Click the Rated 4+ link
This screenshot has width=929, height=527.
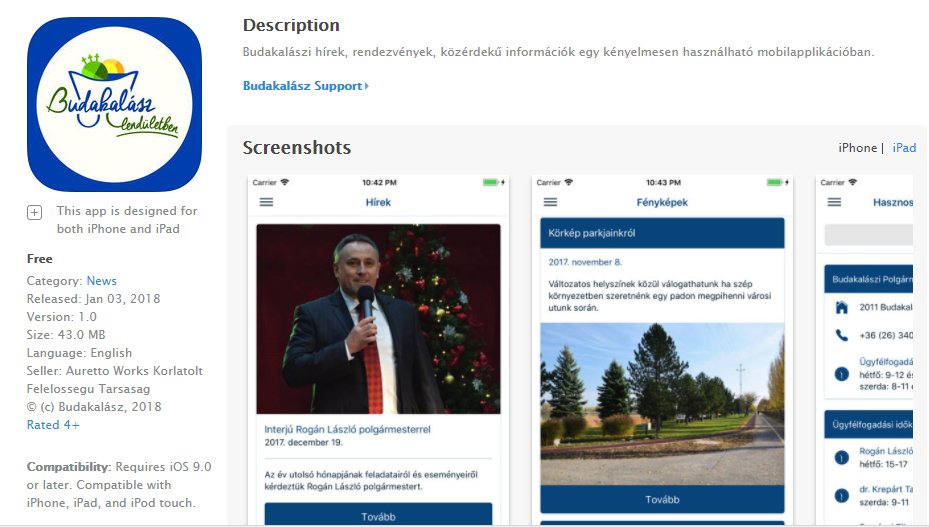pos(53,425)
